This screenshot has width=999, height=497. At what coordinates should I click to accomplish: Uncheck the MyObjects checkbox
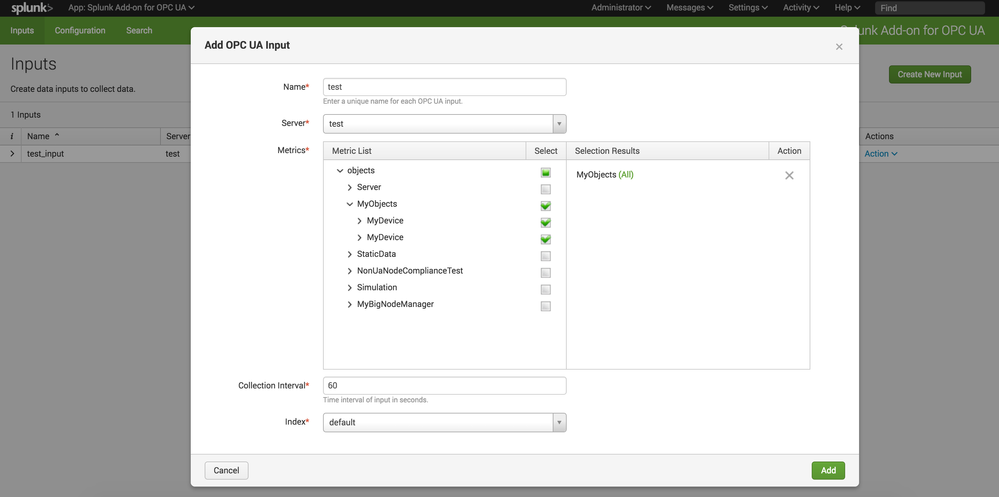coord(545,206)
